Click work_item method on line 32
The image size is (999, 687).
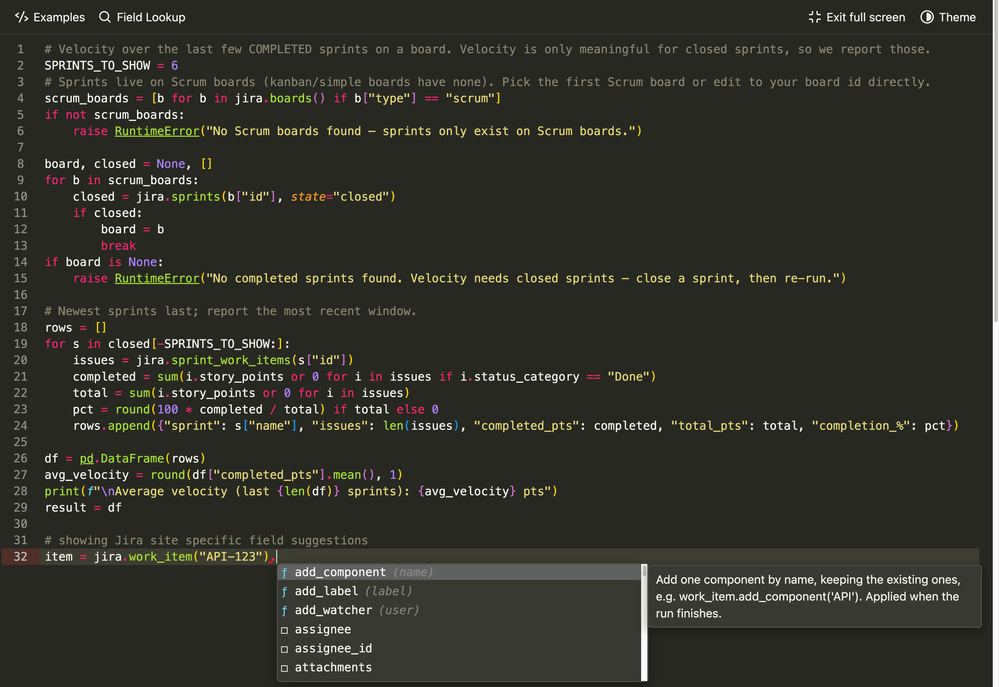click(x=161, y=557)
